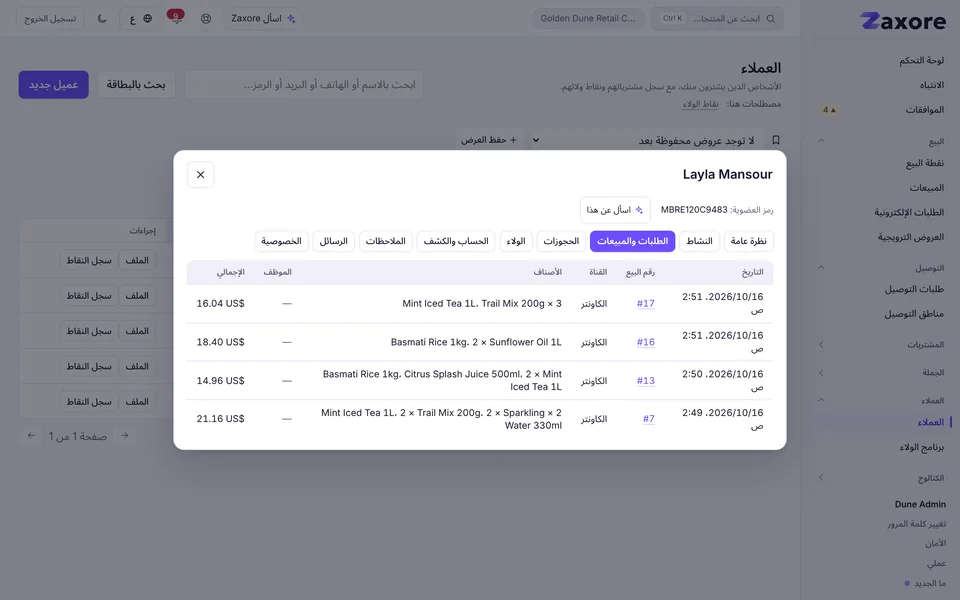This screenshot has height=600, width=960.
Task: Expand the المشتريات sidebar section
Action: 821,345
